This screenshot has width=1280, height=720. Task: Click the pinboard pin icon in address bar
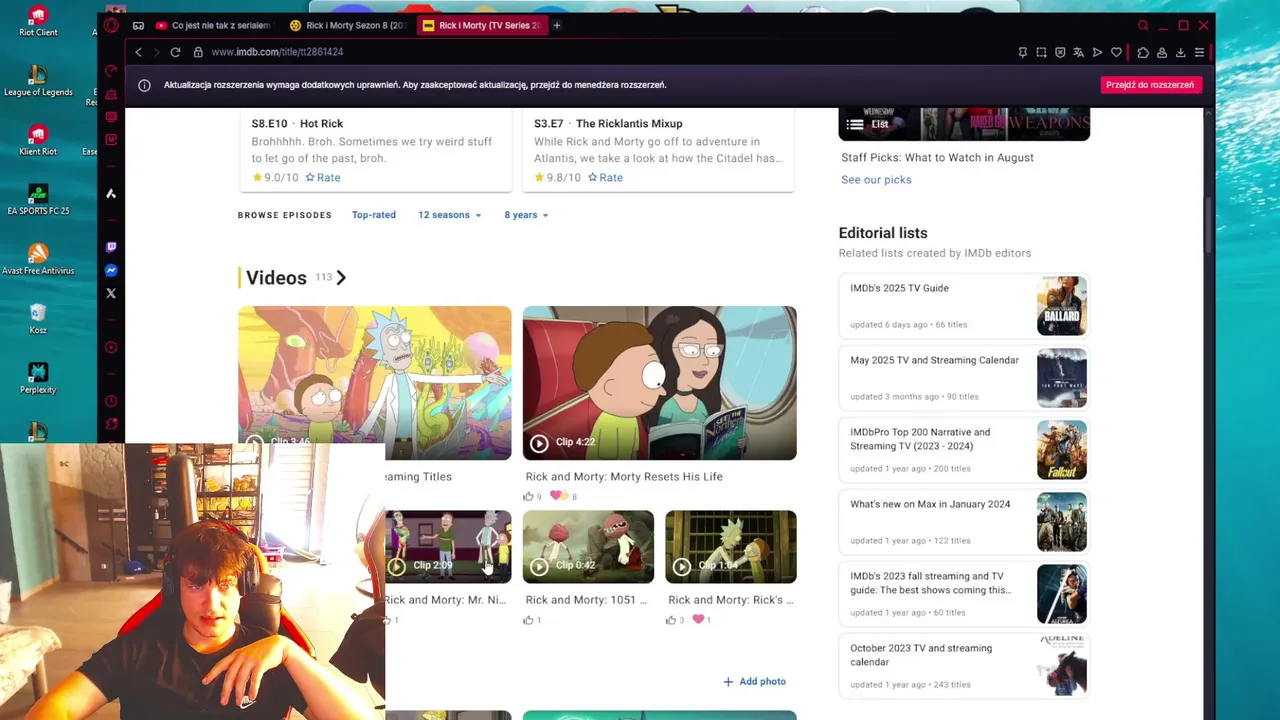(x=1022, y=52)
